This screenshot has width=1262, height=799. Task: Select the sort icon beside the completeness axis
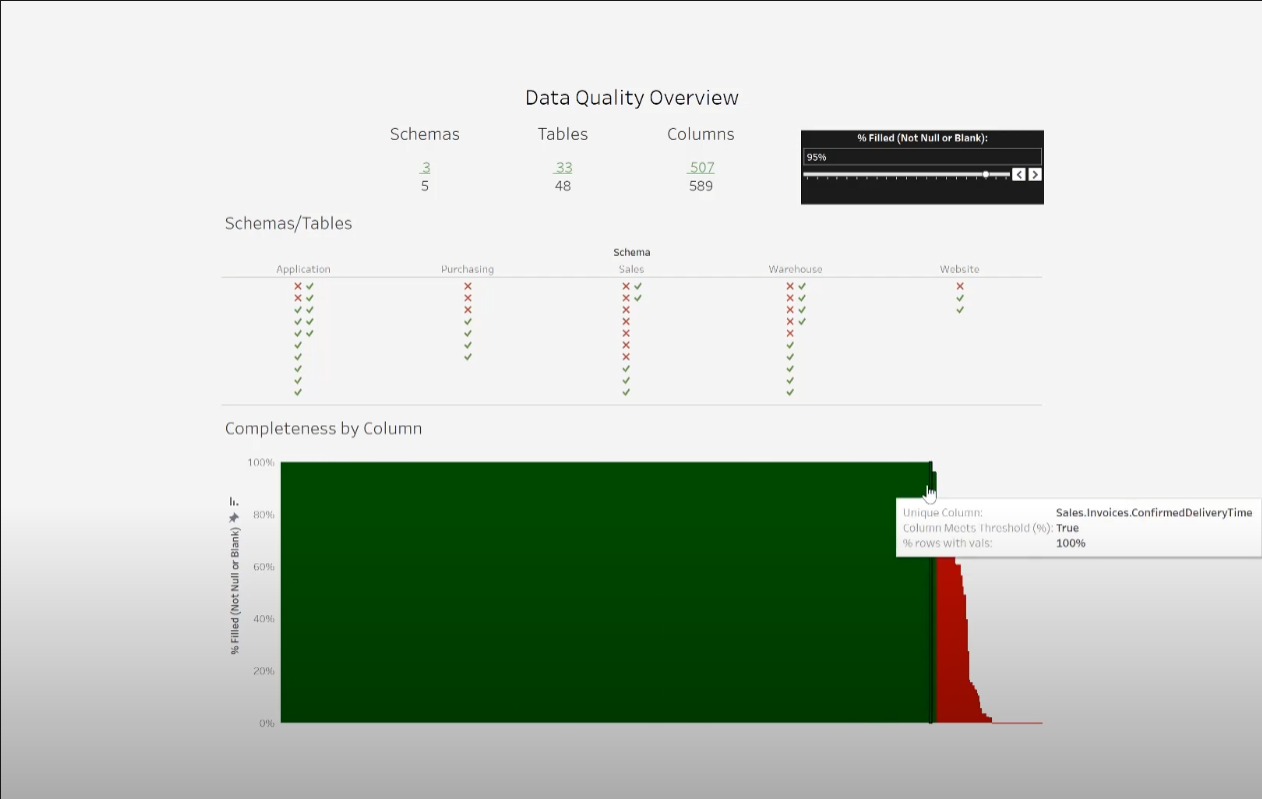pyautogui.click(x=233, y=502)
